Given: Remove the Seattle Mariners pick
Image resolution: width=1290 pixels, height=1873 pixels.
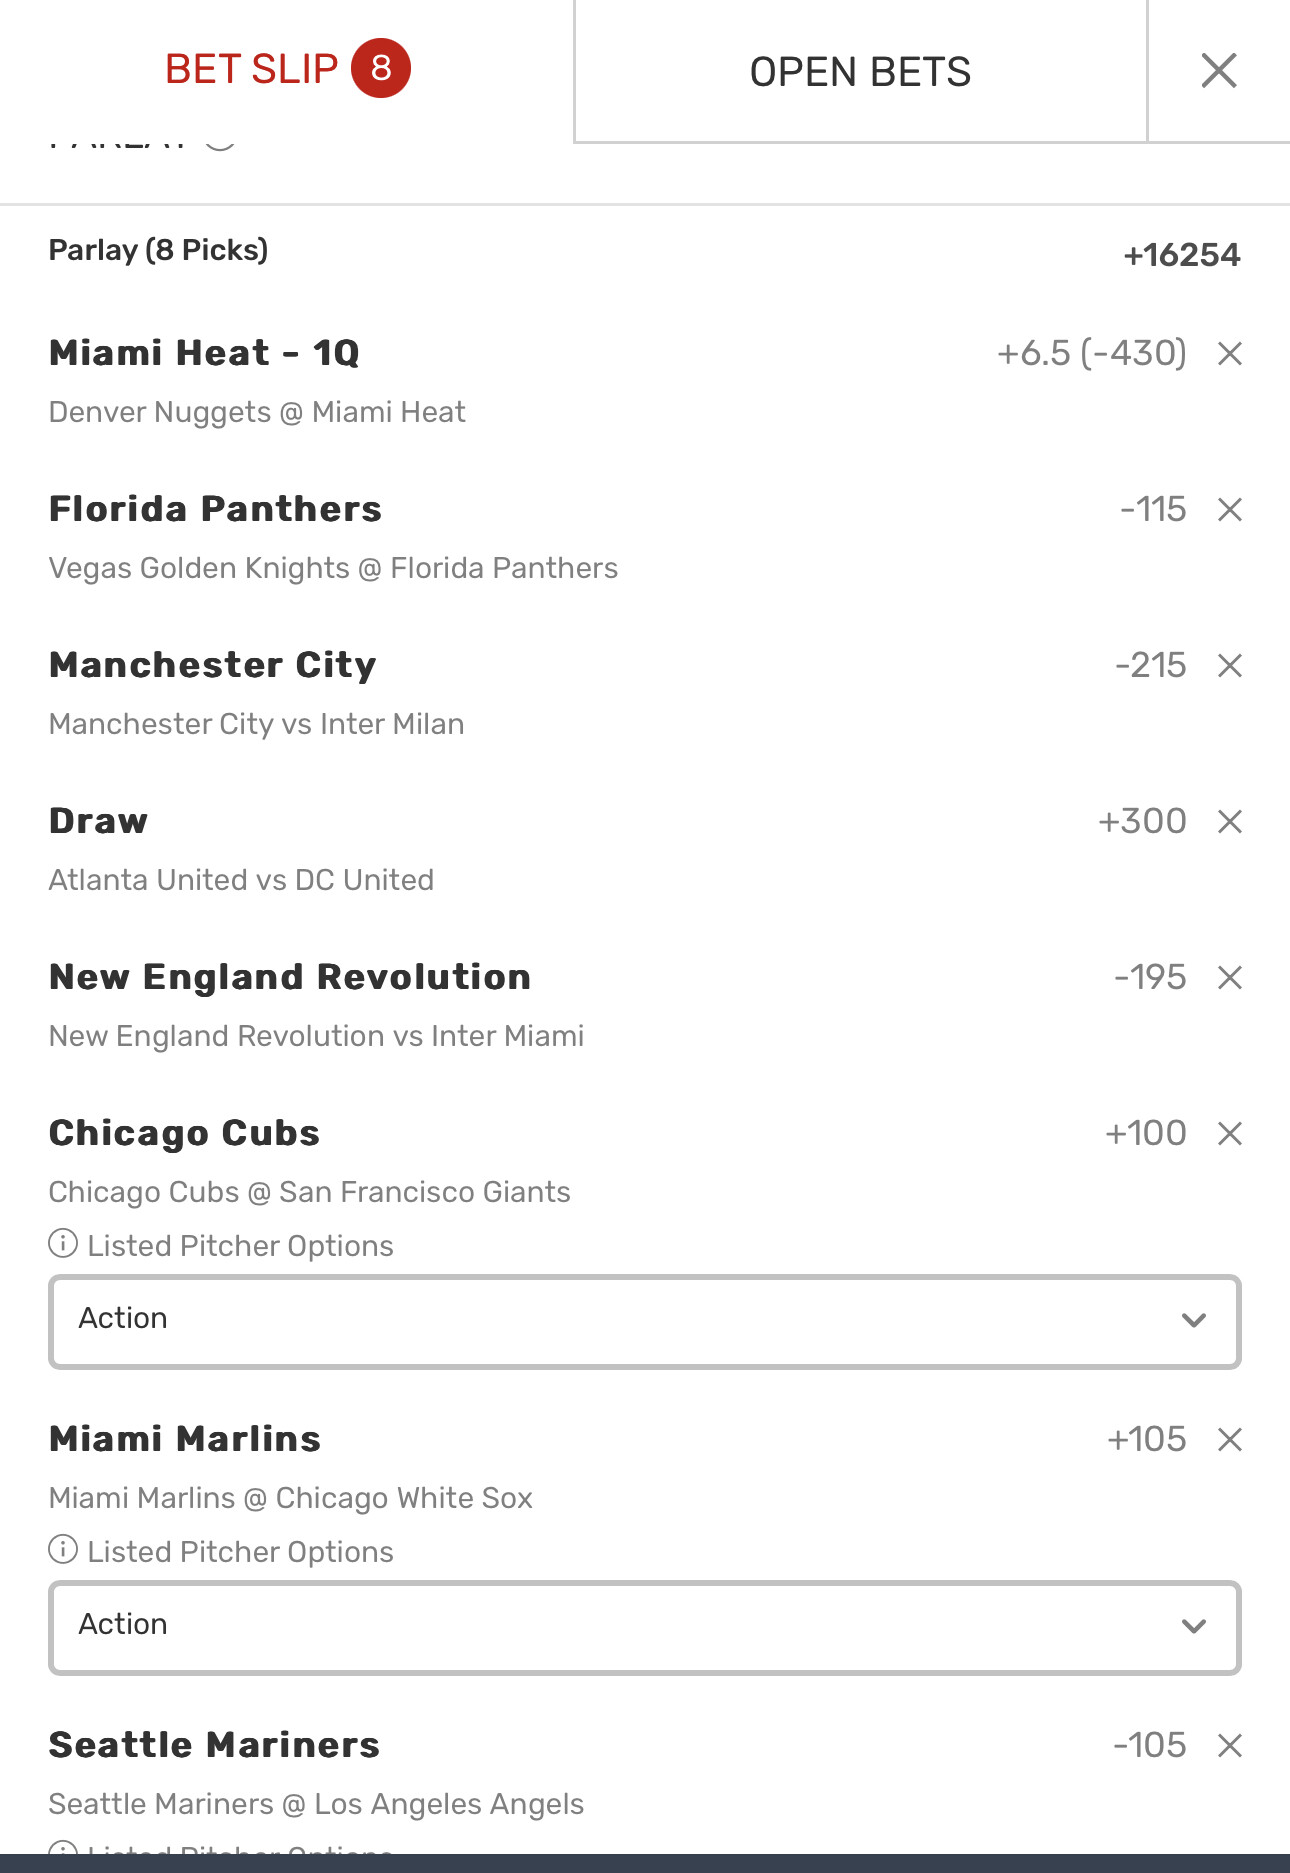Looking at the screenshot, I should (1229, 1745).
